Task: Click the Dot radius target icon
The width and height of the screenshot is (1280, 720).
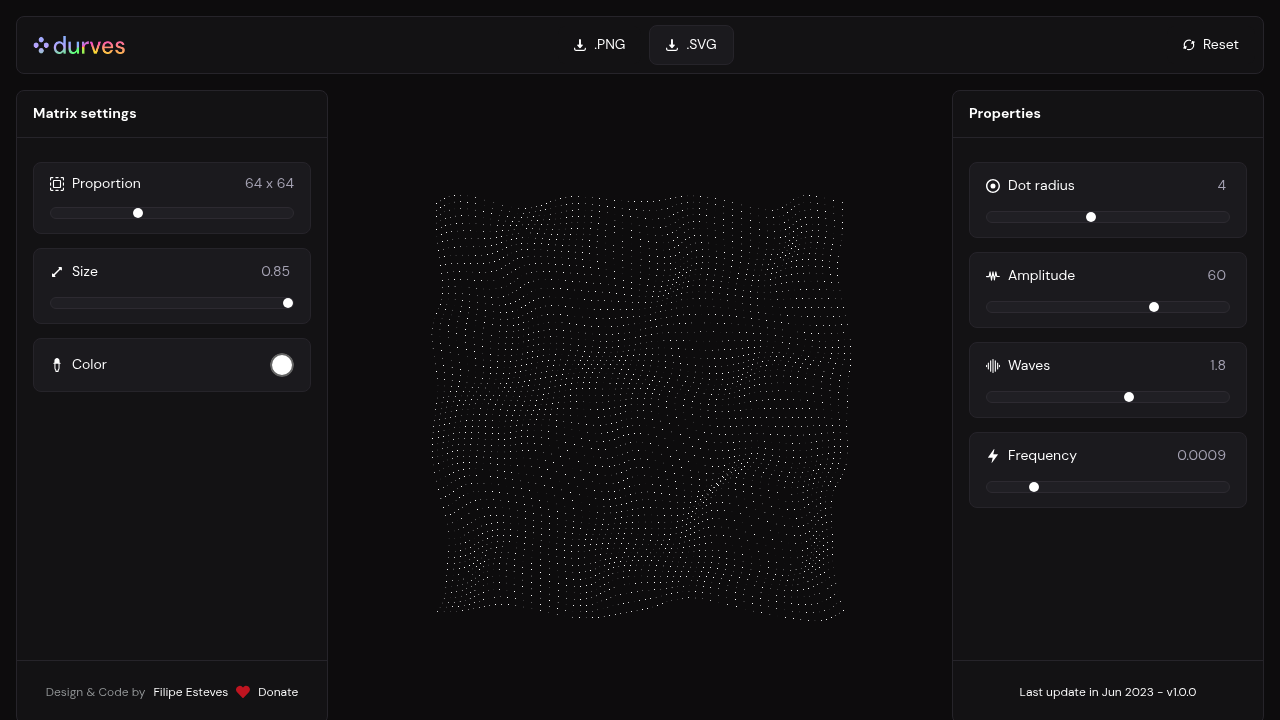Action: (x=993, y=186)
